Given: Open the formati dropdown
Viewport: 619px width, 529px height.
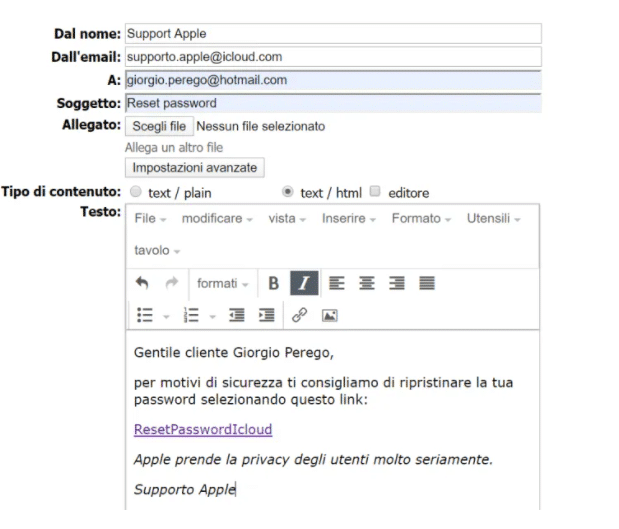Looking at the screenshot, I should 223,283.
